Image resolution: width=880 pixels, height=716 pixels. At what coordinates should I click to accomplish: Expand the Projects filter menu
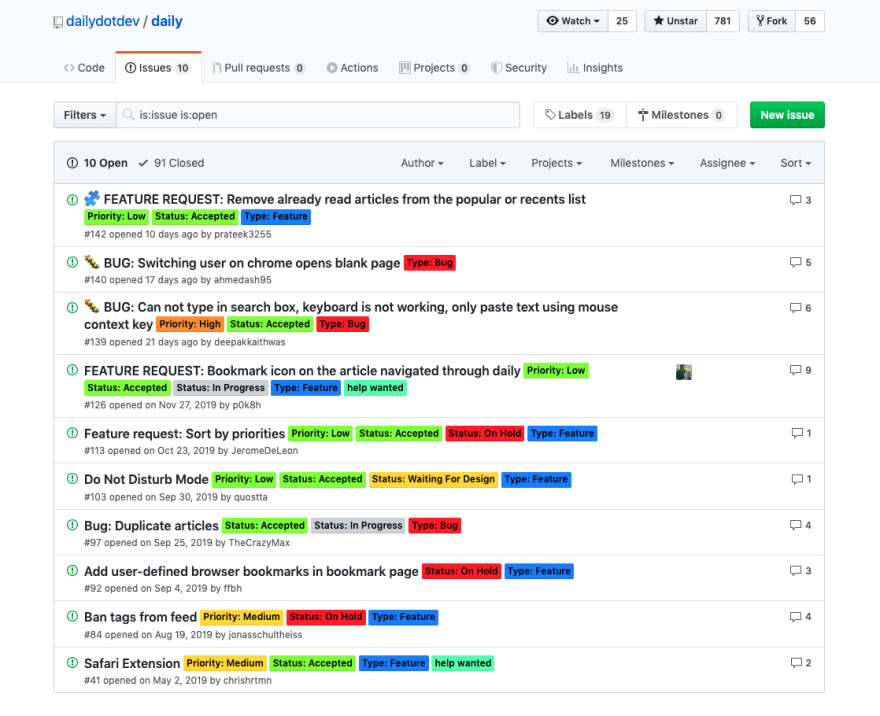pos(557,163)
